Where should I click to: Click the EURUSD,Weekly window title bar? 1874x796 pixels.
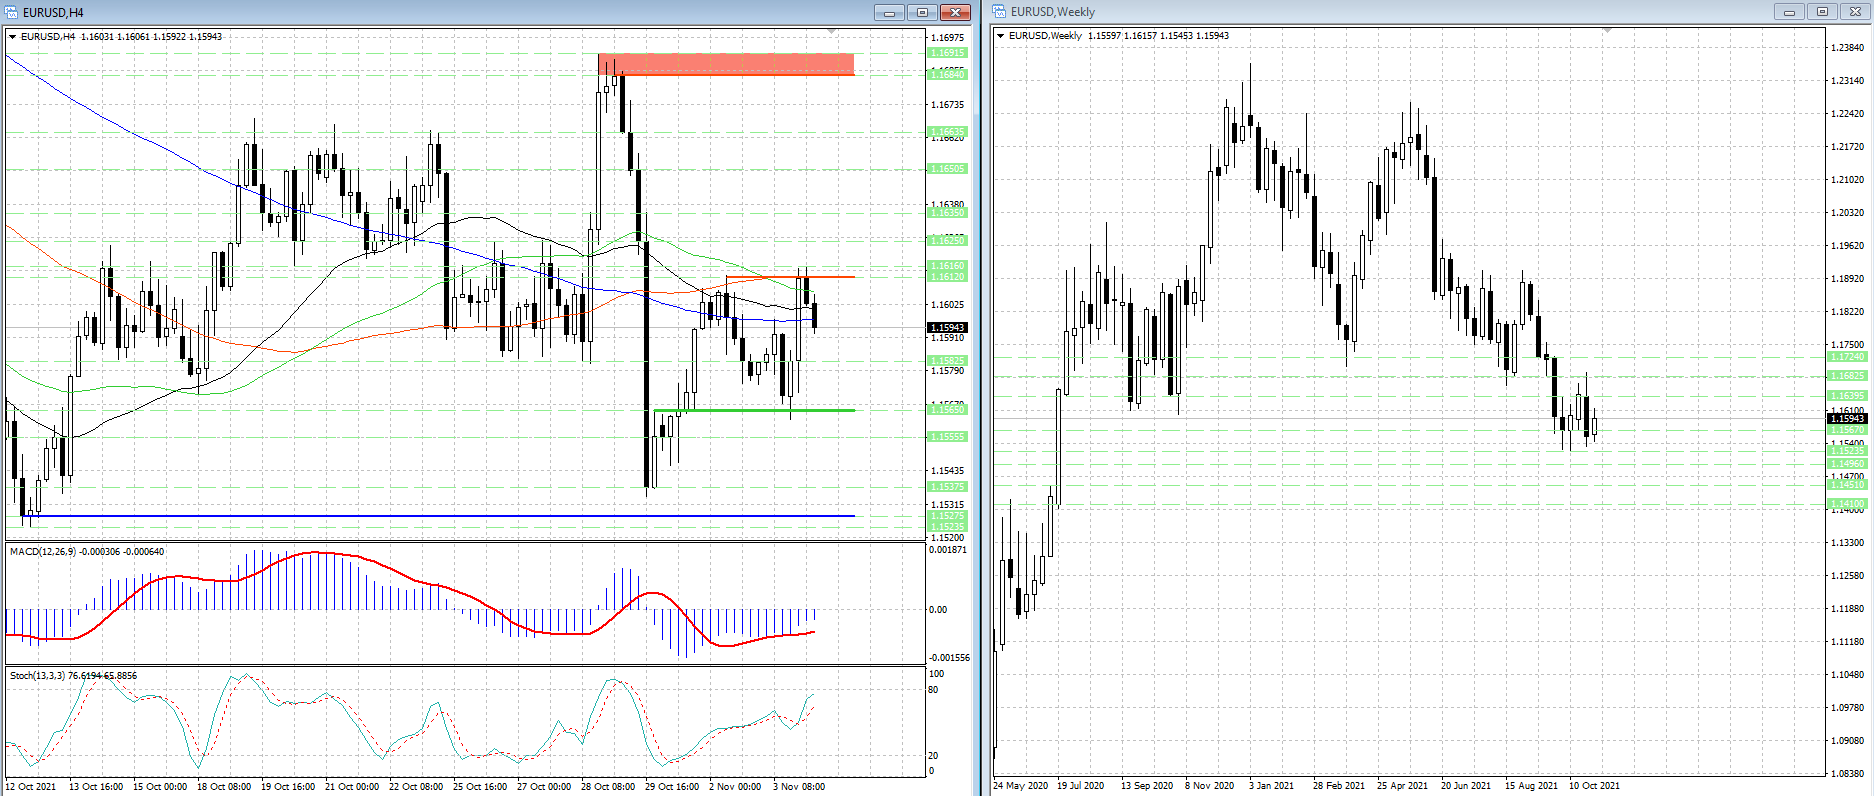[x=1400, y=12]
